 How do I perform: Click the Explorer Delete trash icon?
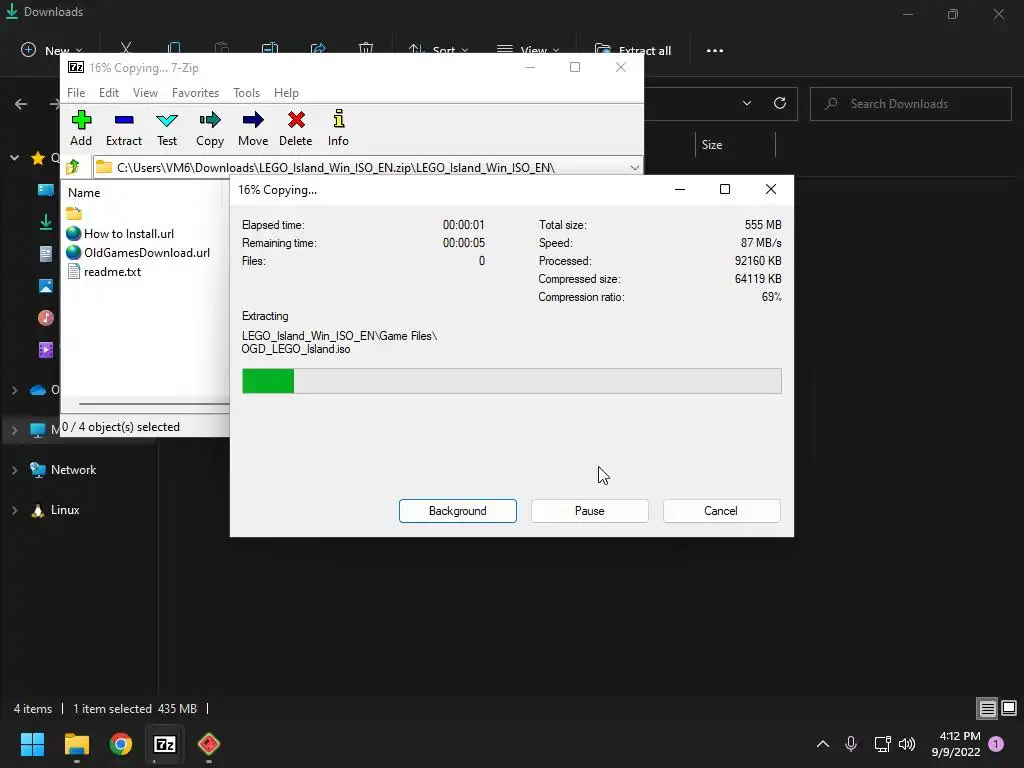click(x=366, y=49)
